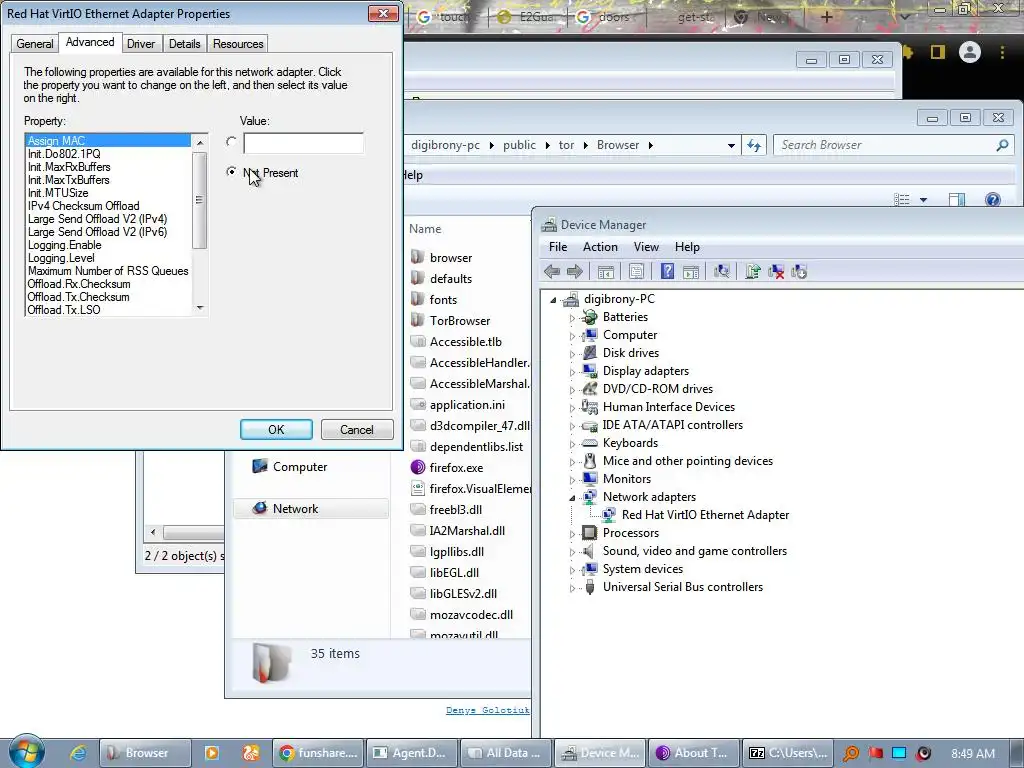Click the Property list scroll down arrow
This screenshot has width=1024, height=768.
tap(200, 308)
